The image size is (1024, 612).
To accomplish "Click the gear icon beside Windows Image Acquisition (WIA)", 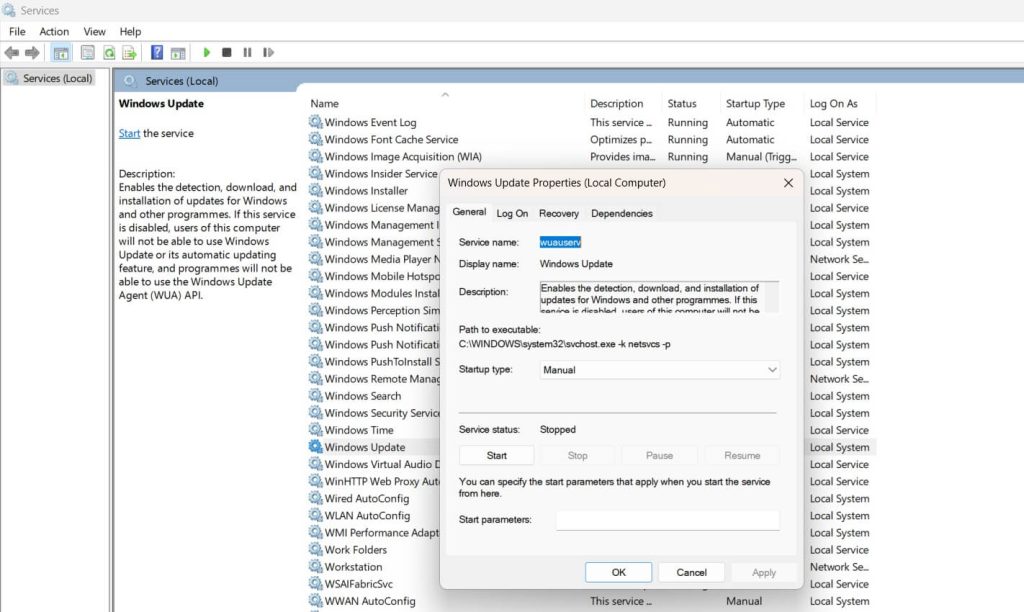I will pos(315,156).
